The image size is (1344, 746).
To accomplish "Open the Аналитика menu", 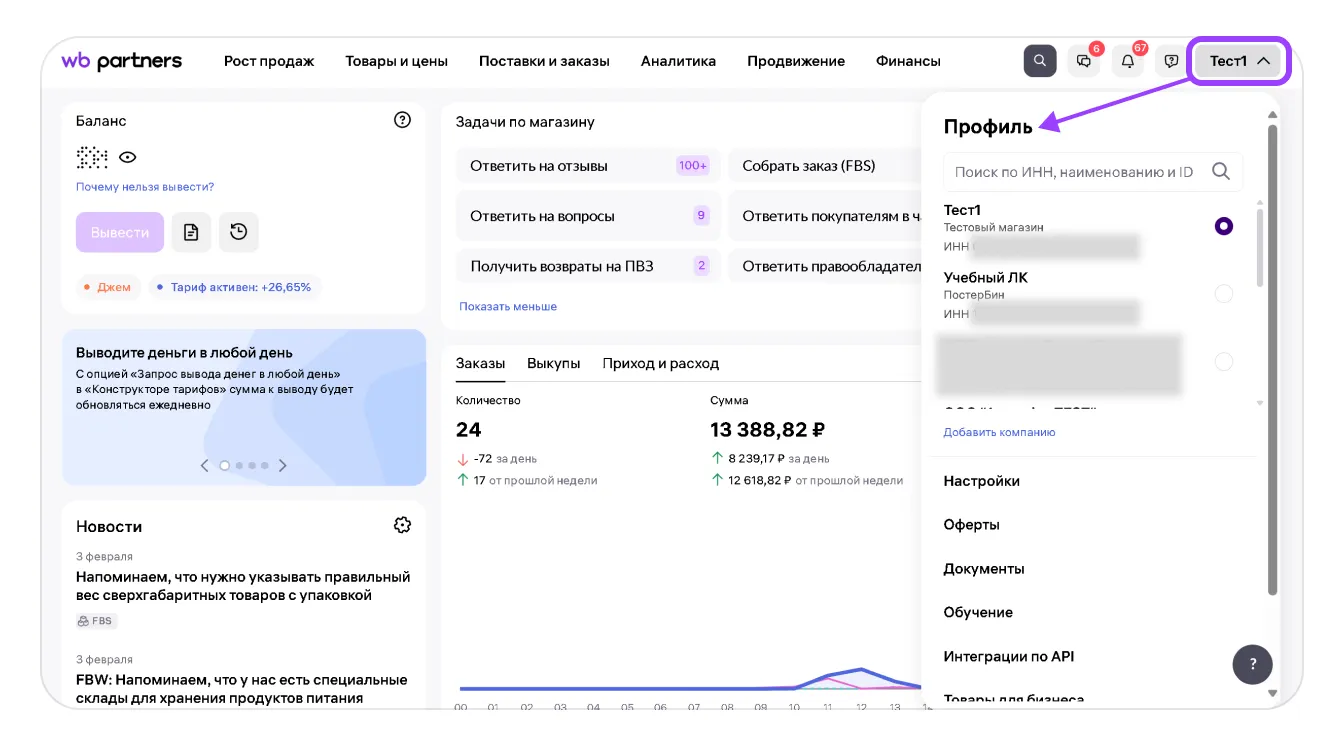I will click(x=678, y=61).
